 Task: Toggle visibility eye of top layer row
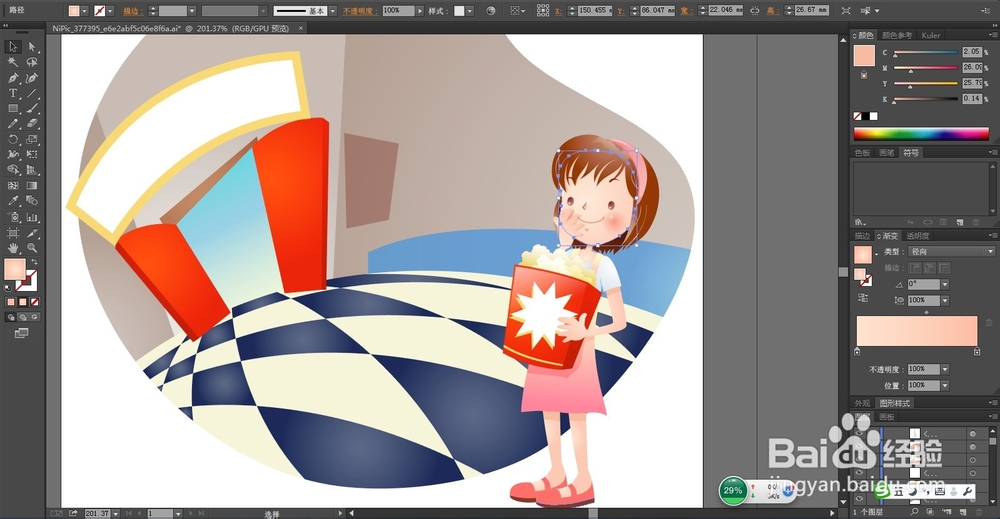pos(859,434)
